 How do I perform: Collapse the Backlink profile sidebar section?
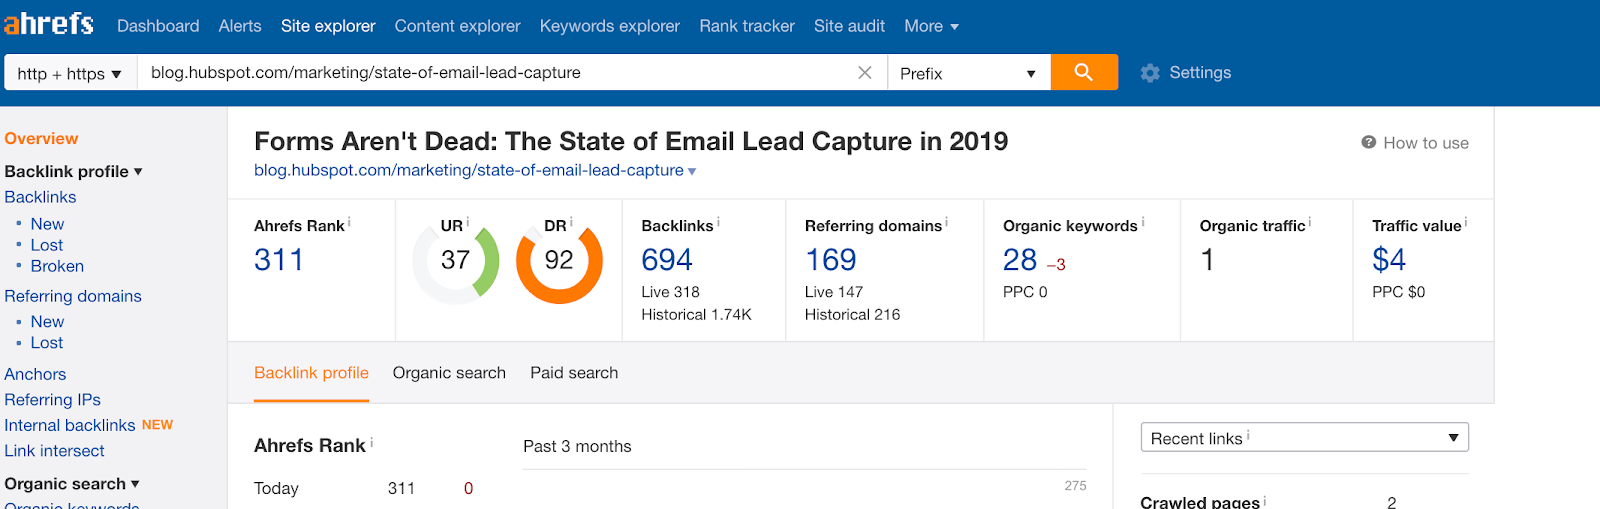138,171
